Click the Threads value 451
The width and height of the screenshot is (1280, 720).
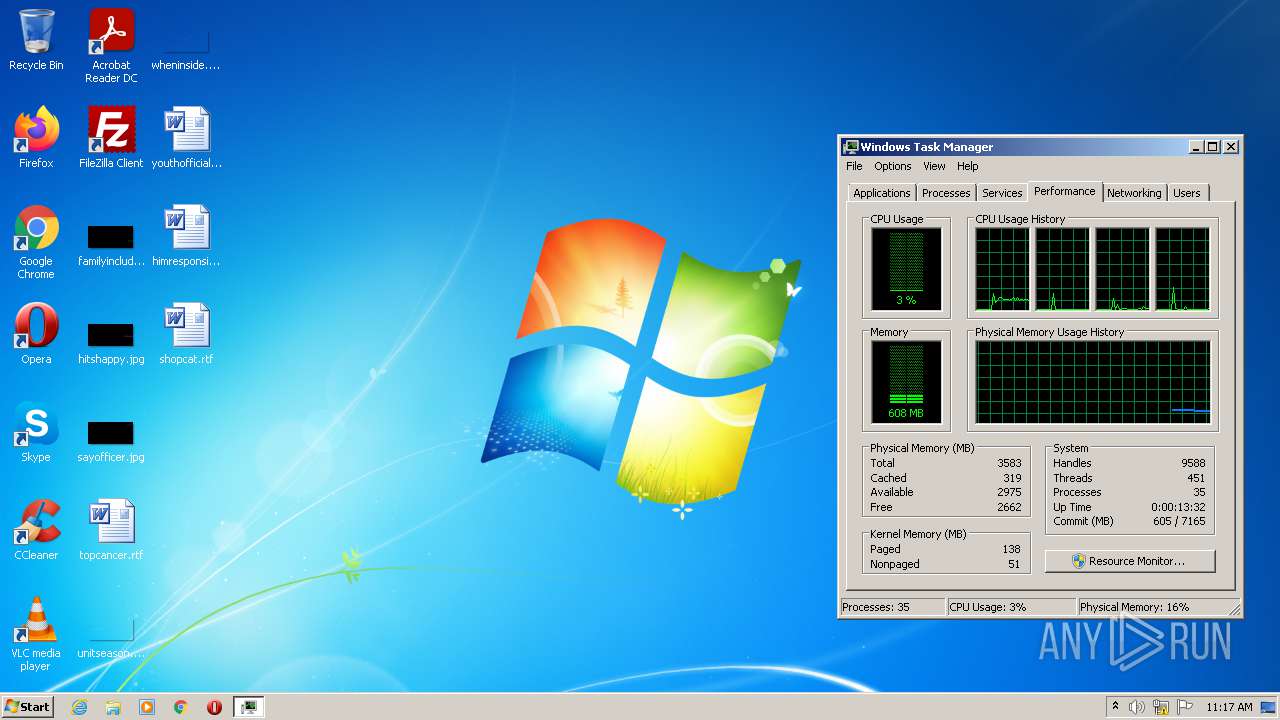[1195, 478]
